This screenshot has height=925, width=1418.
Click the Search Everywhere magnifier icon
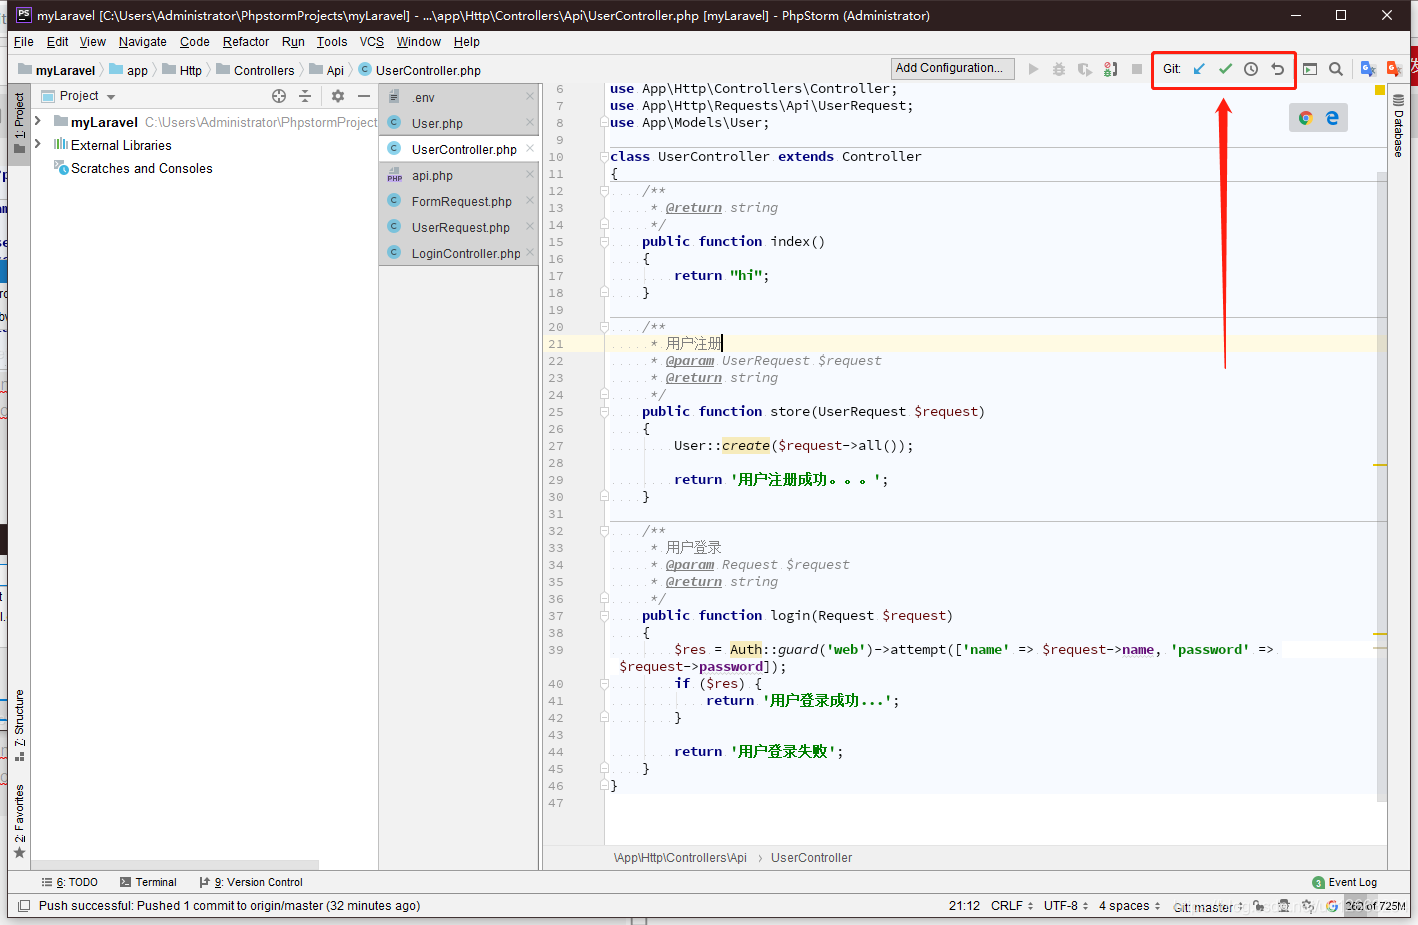[1336, 69]
